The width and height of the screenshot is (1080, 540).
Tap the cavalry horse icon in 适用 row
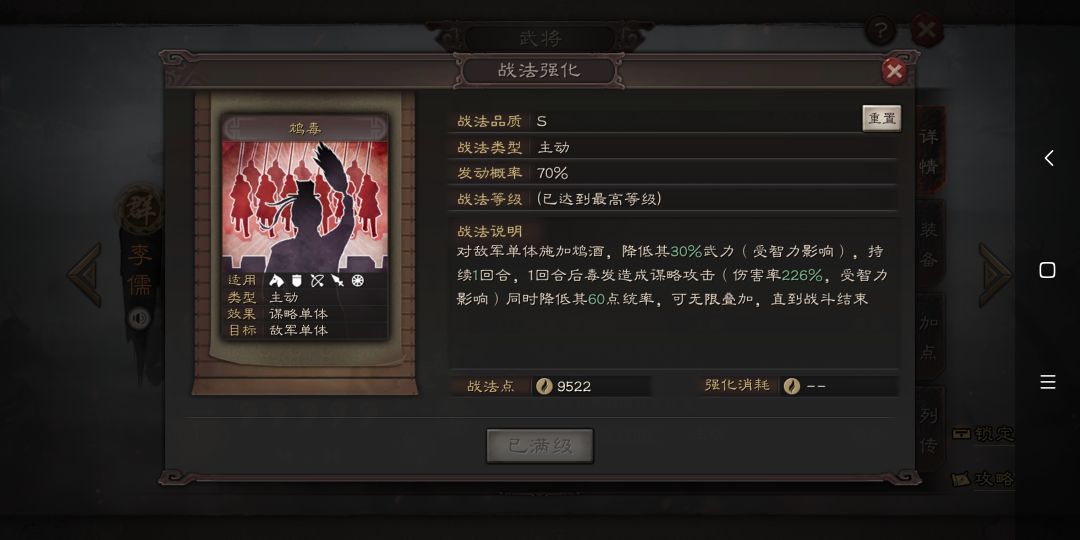(277, 280)
